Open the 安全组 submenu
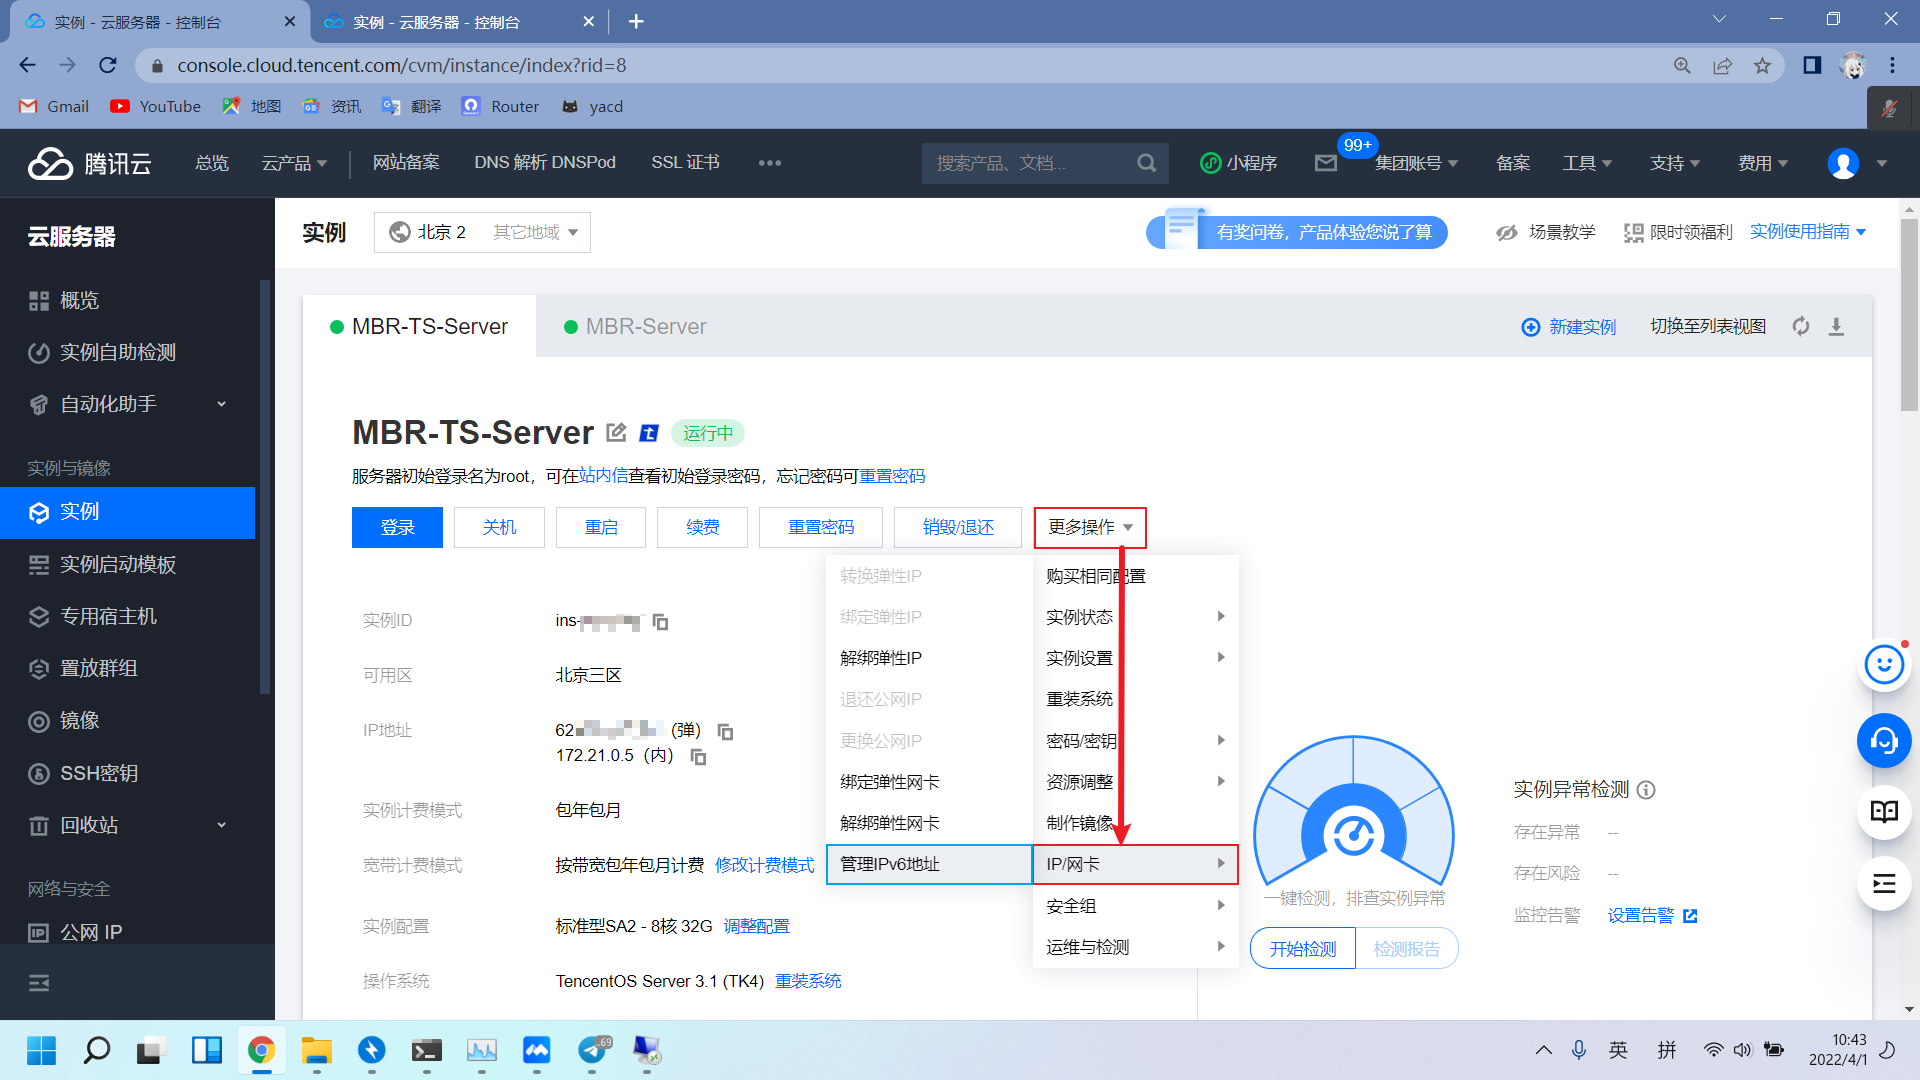The width and height of the screenshot is (1920, 1080). click(1135, 906)
